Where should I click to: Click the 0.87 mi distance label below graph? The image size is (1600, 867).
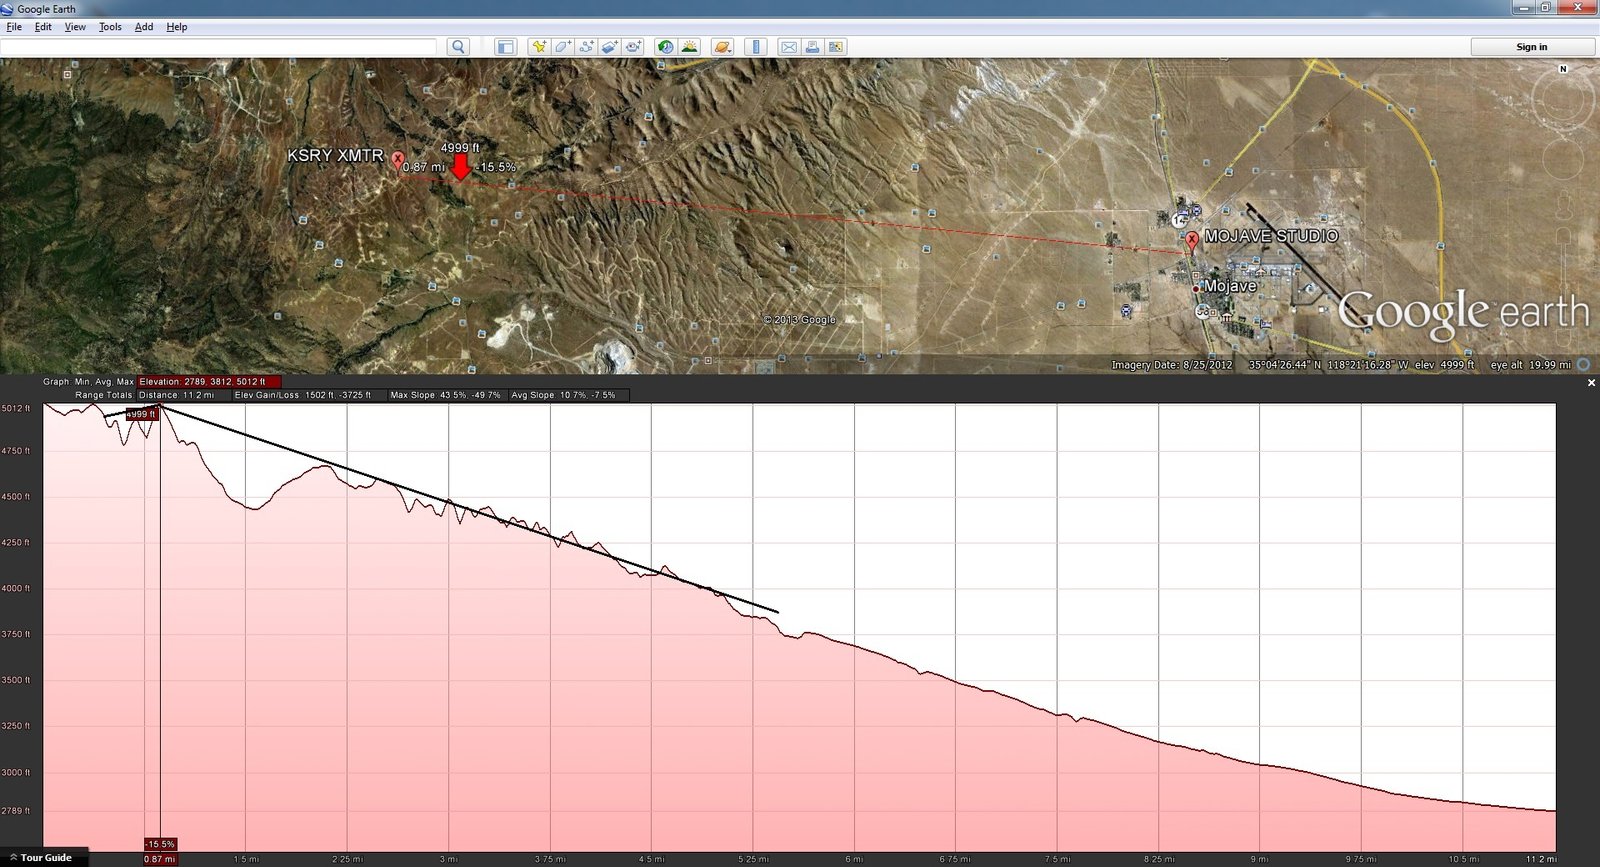pyautogui.click(x=160, y=859)
